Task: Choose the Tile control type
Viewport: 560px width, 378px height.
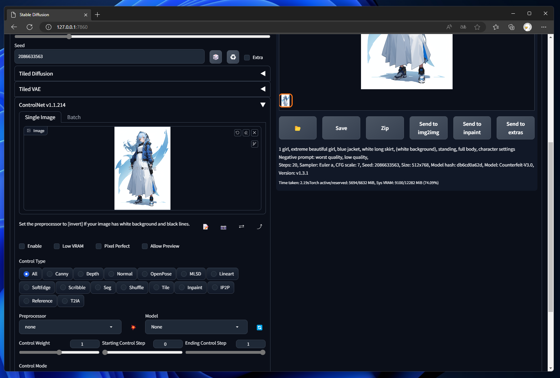Action: point(161,288)
